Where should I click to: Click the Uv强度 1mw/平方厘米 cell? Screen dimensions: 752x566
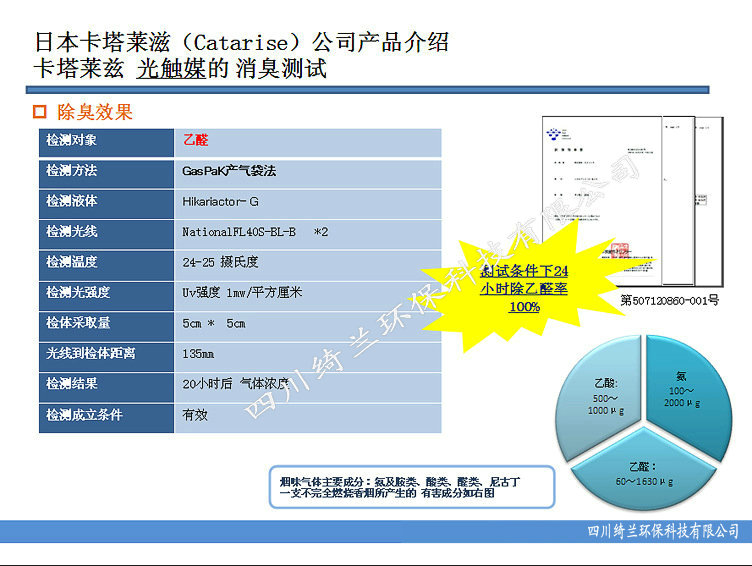pyautogui.click(x=307, y=293)
